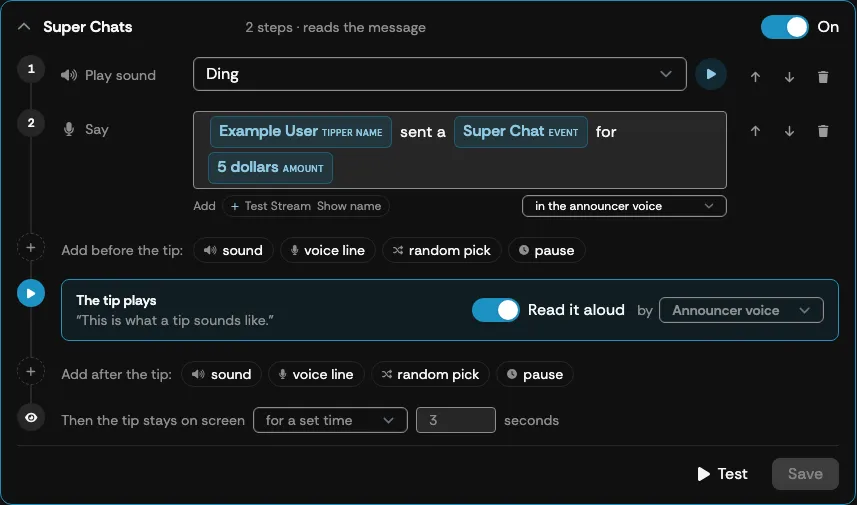
Task: Click the Test button
Action: [722, 474]
